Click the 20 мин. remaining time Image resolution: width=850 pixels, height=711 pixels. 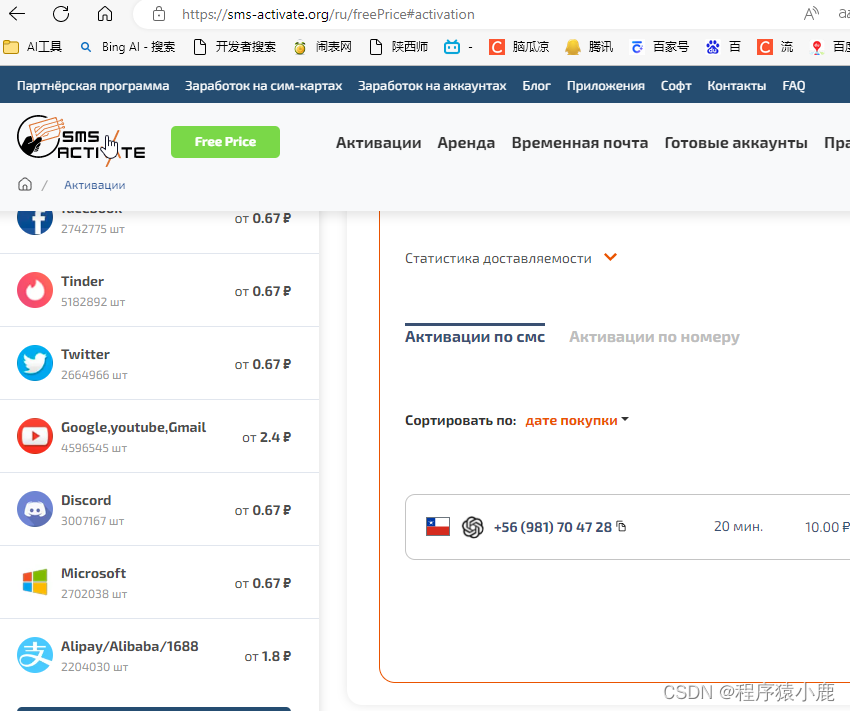[x=738, y=526]
